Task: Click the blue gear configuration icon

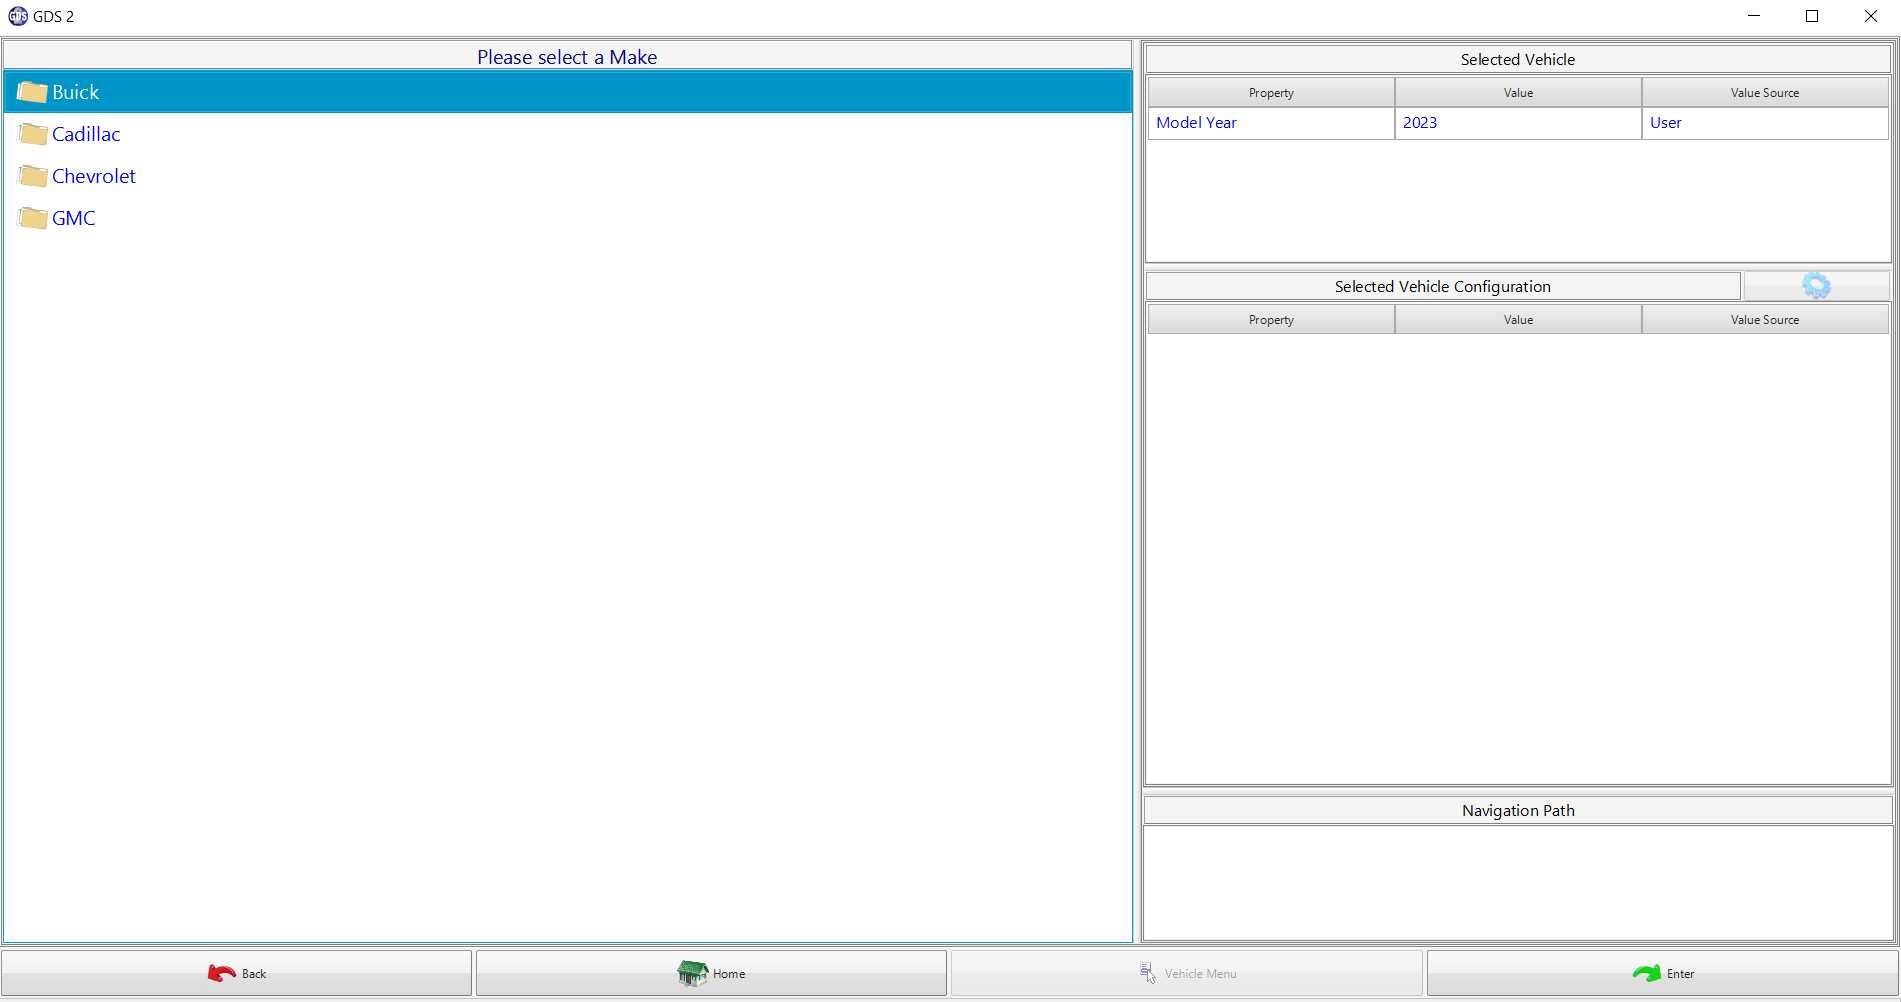Action: [1816, 286]
